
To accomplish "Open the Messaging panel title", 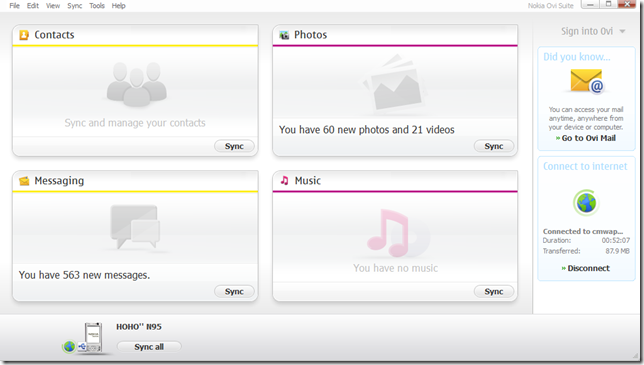I will pyautogui.click(x=59, y=181).
